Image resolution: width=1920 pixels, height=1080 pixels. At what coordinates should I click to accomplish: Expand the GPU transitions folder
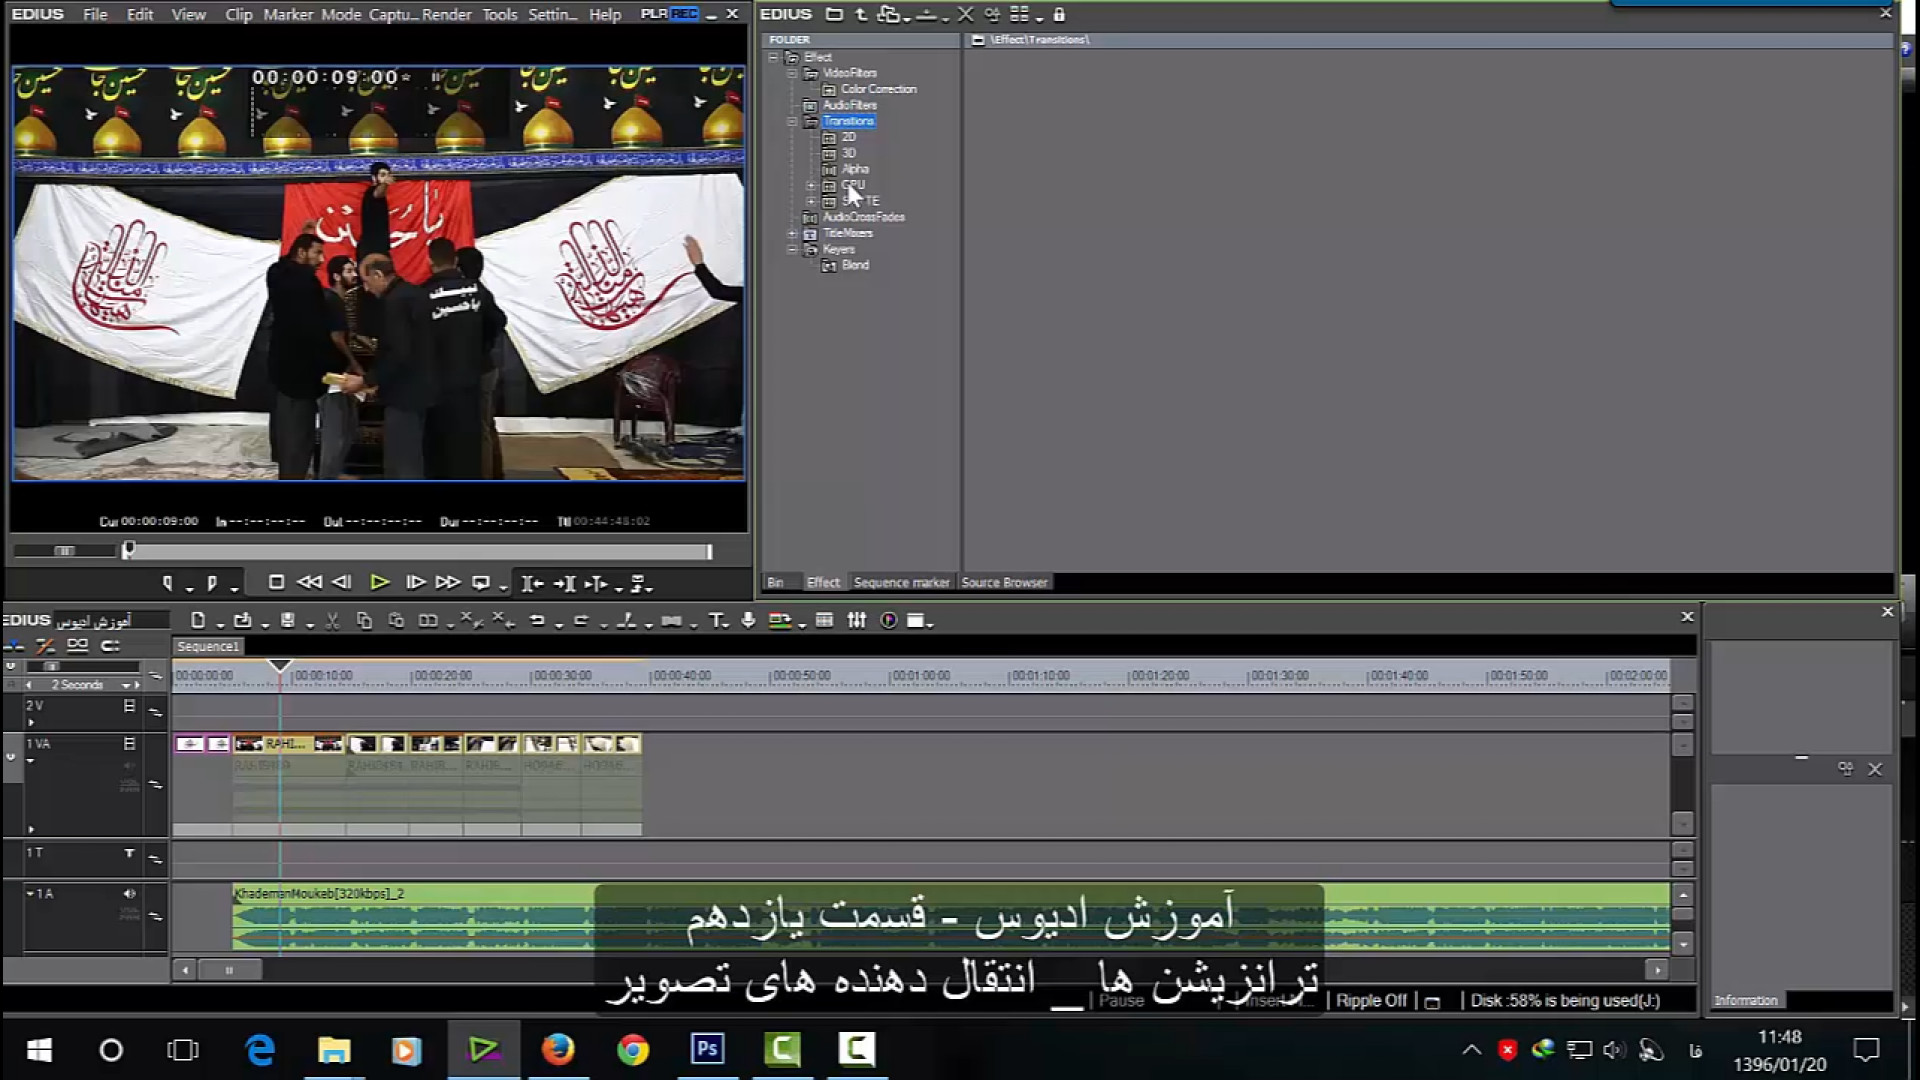tap(811, 186)
